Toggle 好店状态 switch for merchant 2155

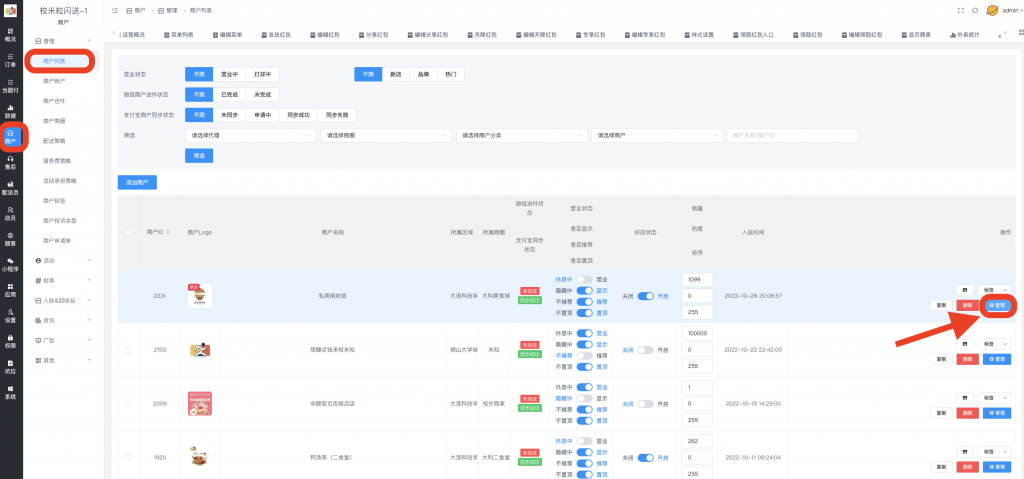coord(645,350)
